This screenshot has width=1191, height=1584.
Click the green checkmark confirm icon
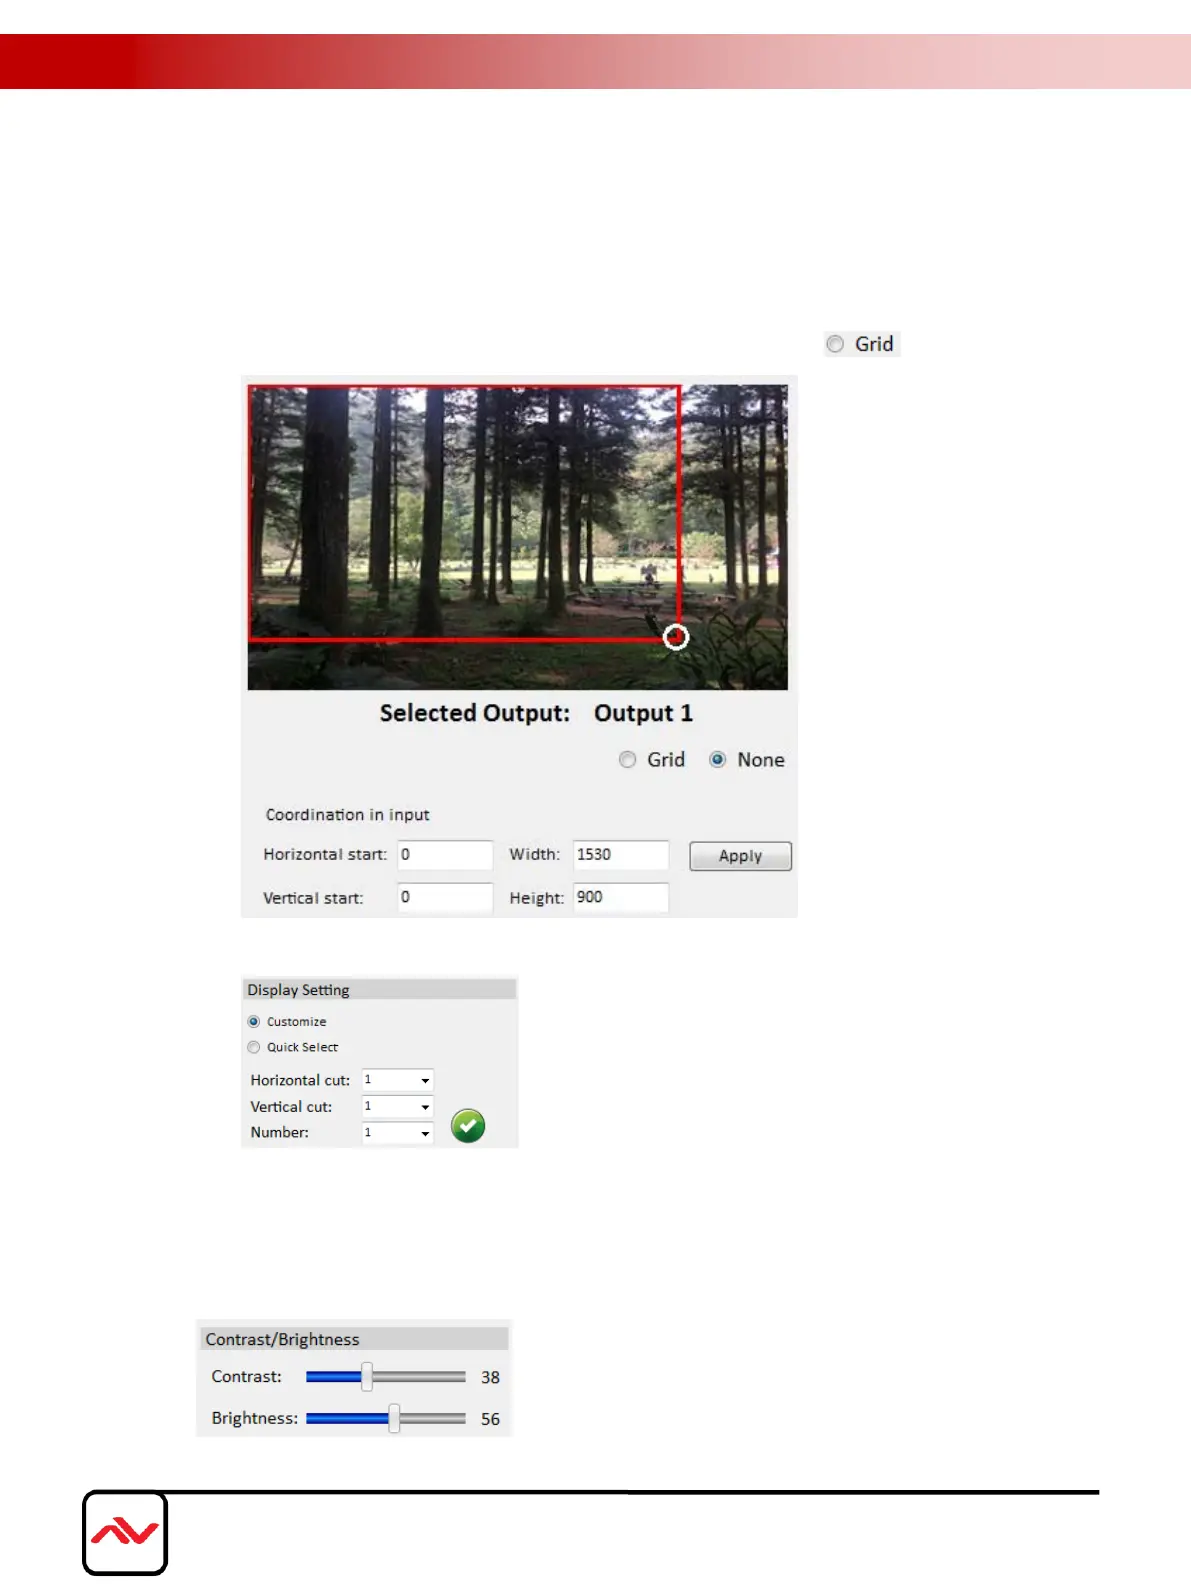pyautogui.click(x=467, y=1126)
